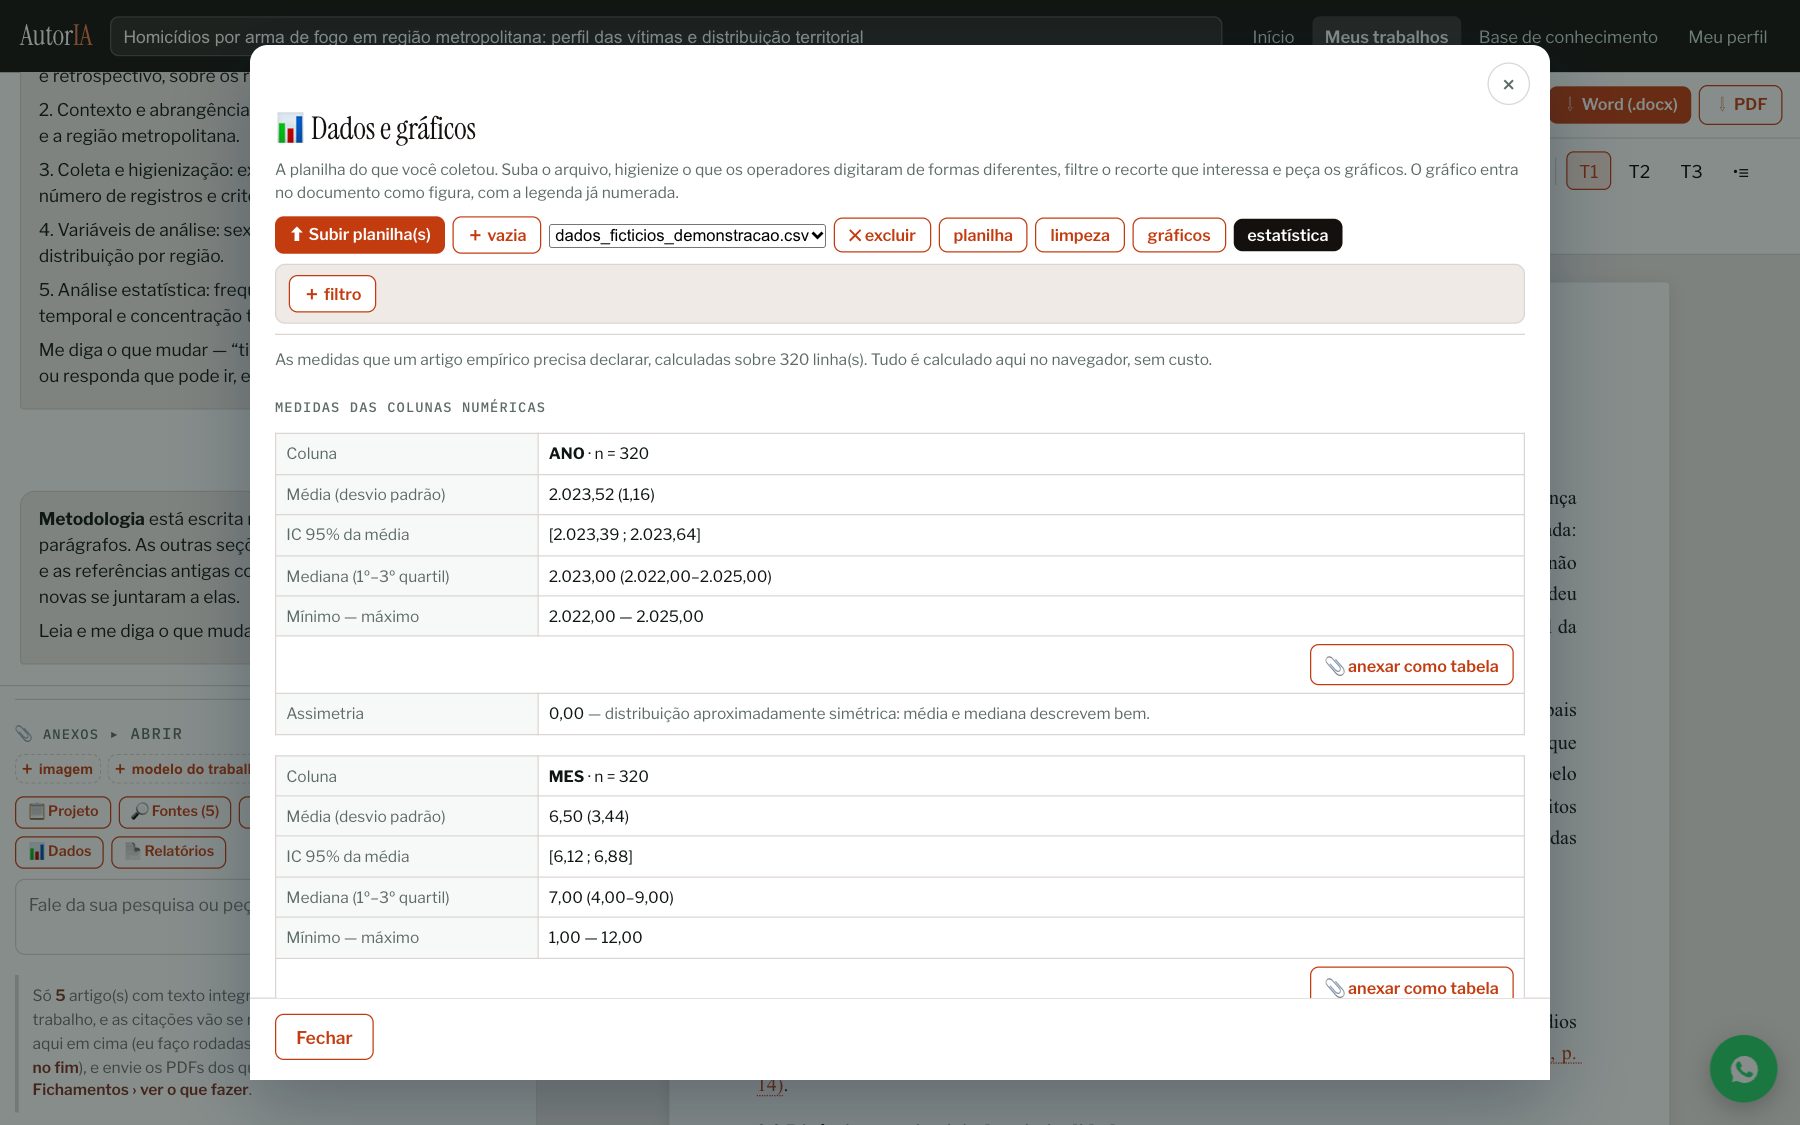This screenshot has width=1800, height=1125.
Task: Attach ANO statistics as table
Action: pyautogui.click(x=1411, y=665)
